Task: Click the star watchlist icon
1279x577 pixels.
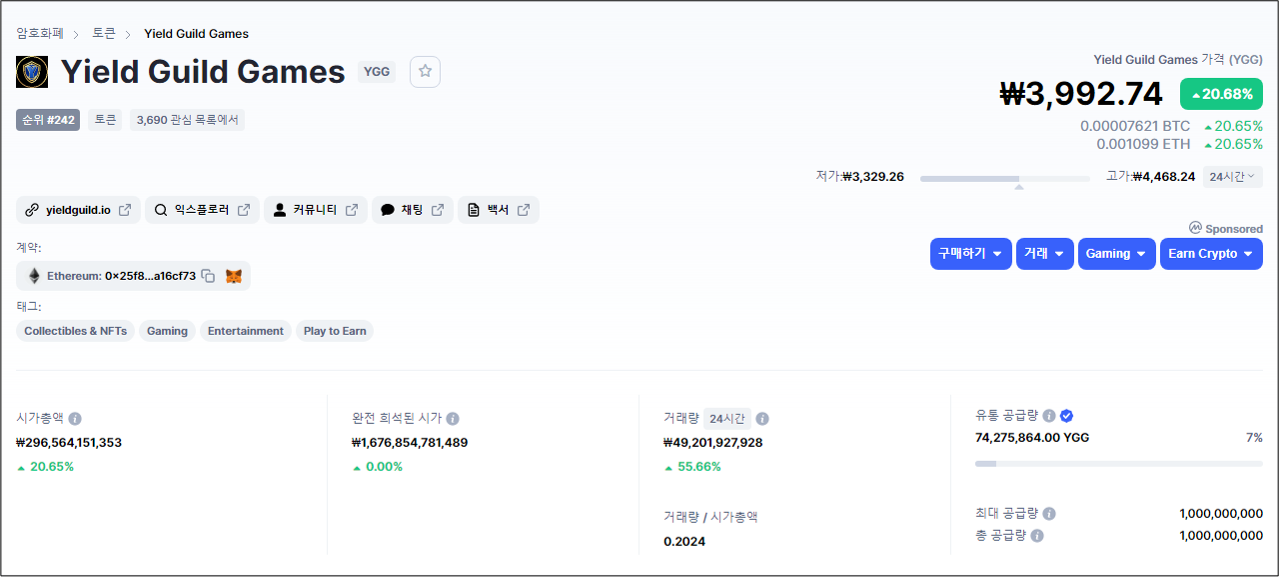Action: (x=425, y=72)
